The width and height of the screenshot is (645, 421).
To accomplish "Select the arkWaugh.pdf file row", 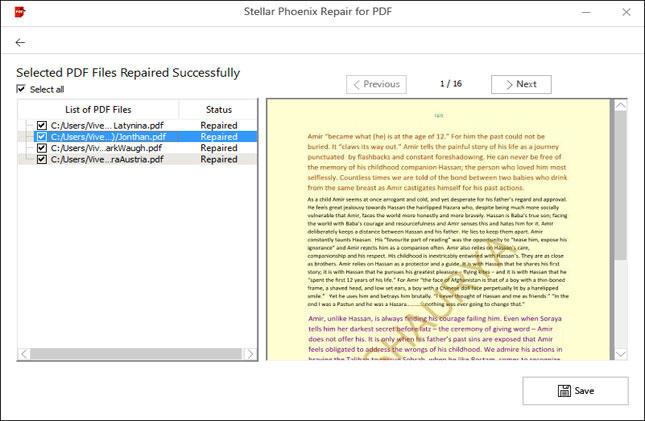I will tap(138, 148).
